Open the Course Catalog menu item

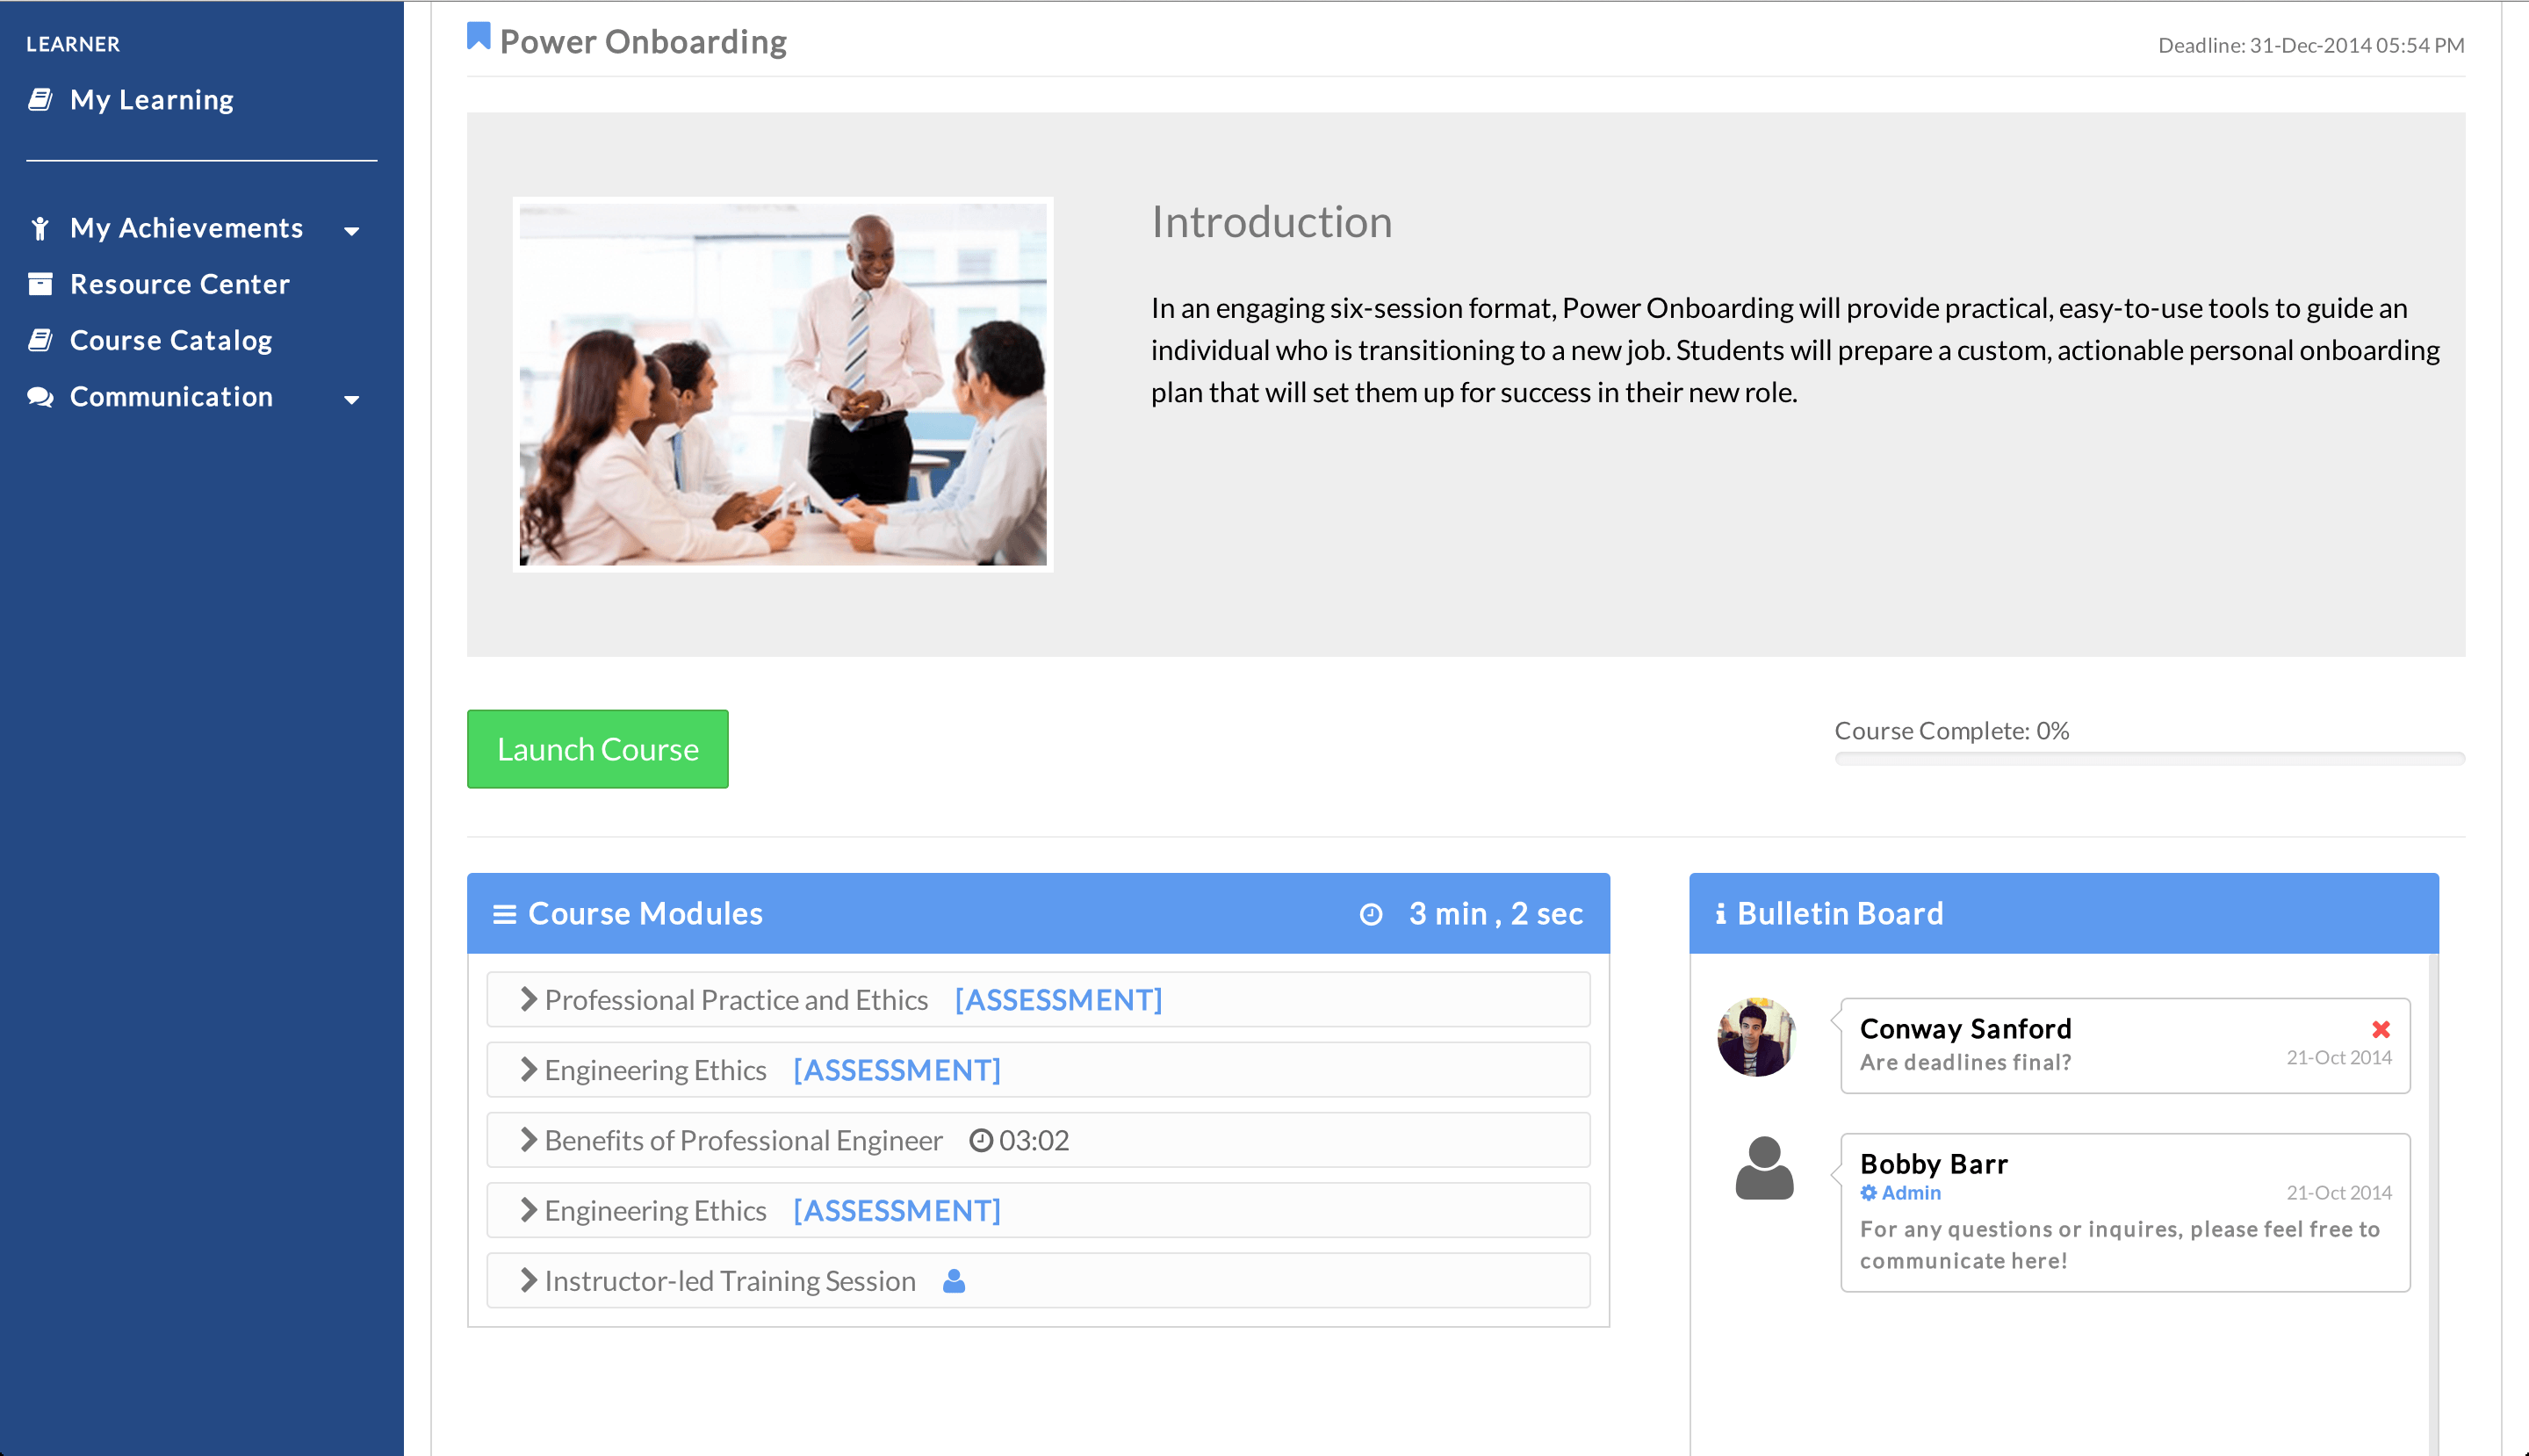click(x=171, y=341)
